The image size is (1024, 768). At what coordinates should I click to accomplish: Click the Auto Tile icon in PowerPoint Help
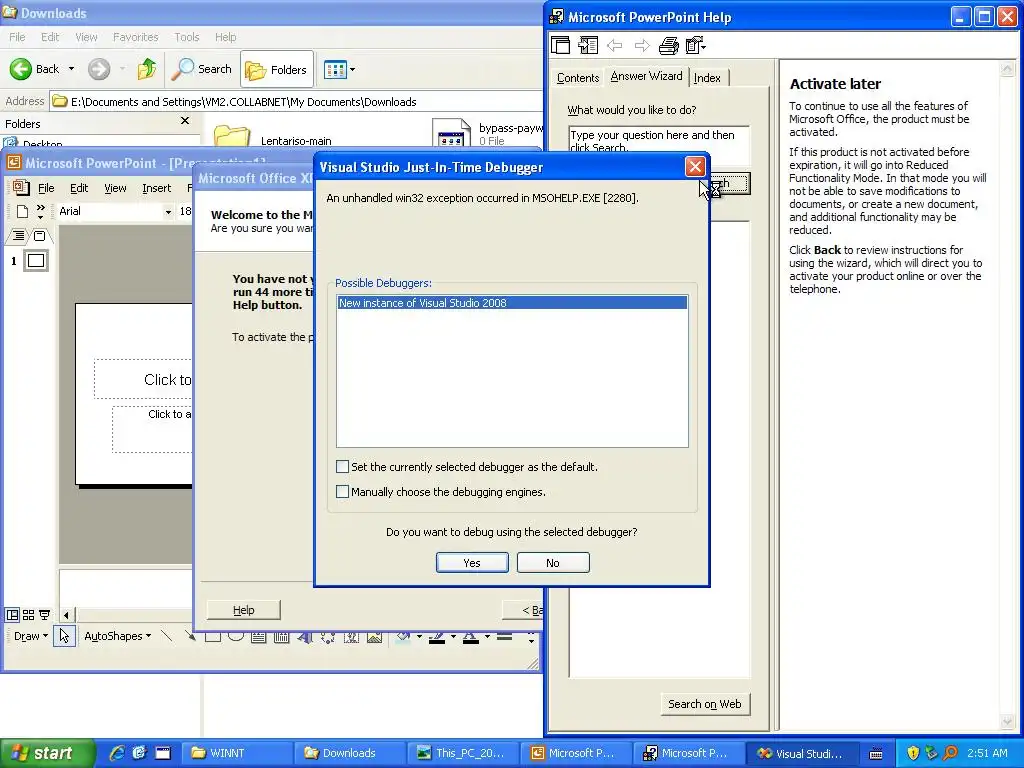click(x=560, y=45)
